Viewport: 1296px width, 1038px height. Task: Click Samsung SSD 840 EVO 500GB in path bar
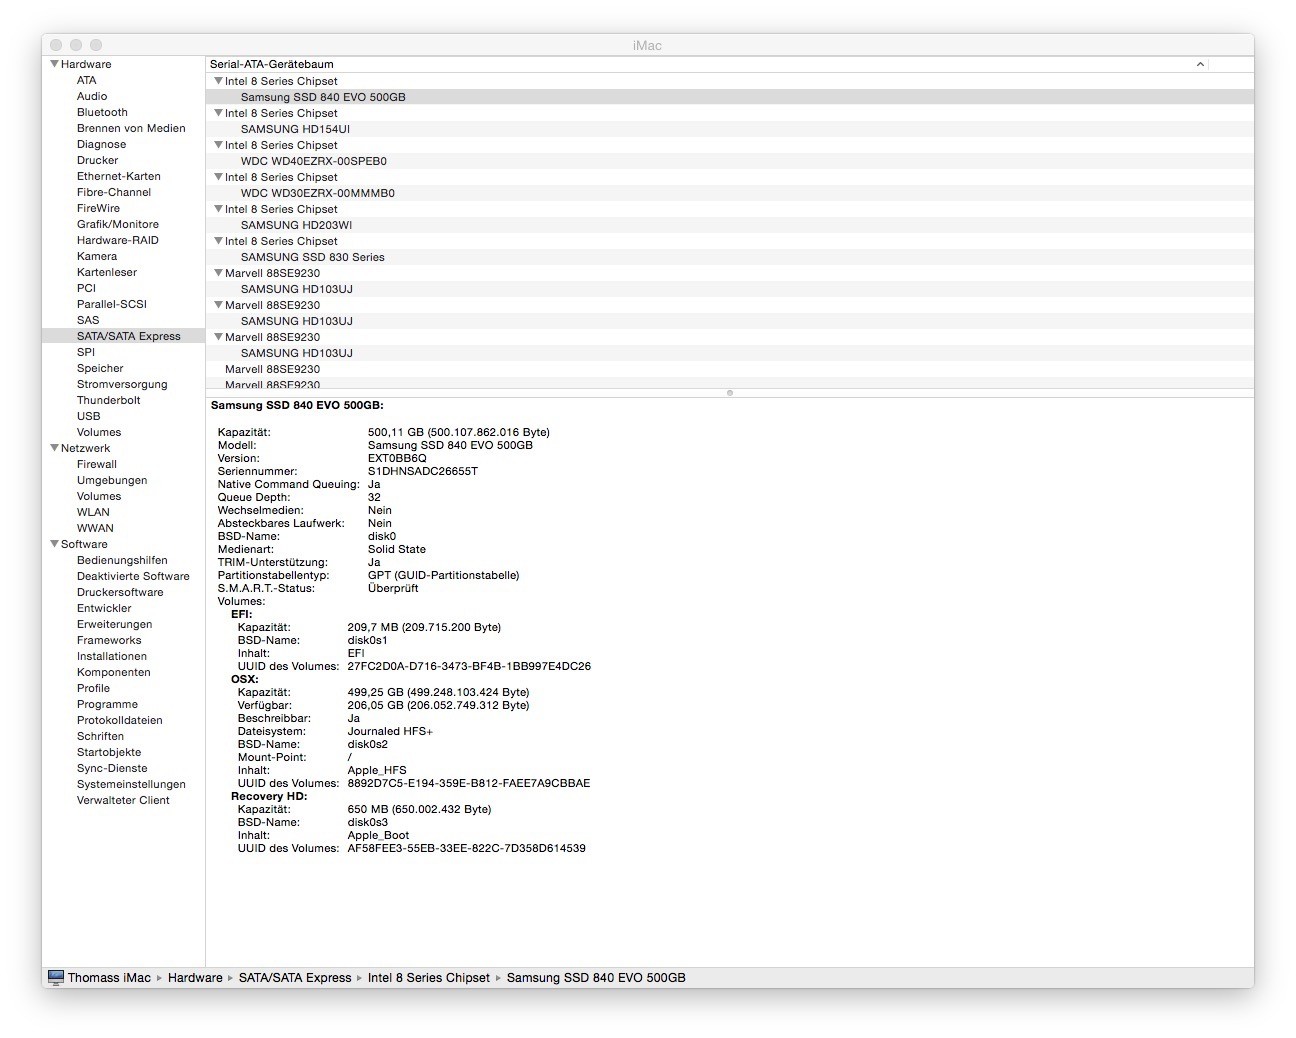point(596,978)
